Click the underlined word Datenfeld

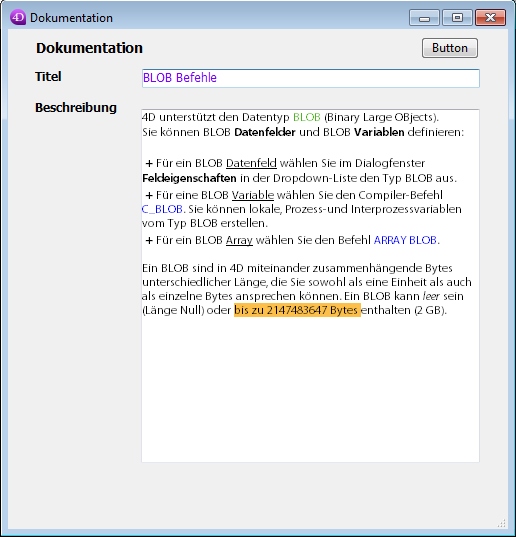click(x=251, y=163)
